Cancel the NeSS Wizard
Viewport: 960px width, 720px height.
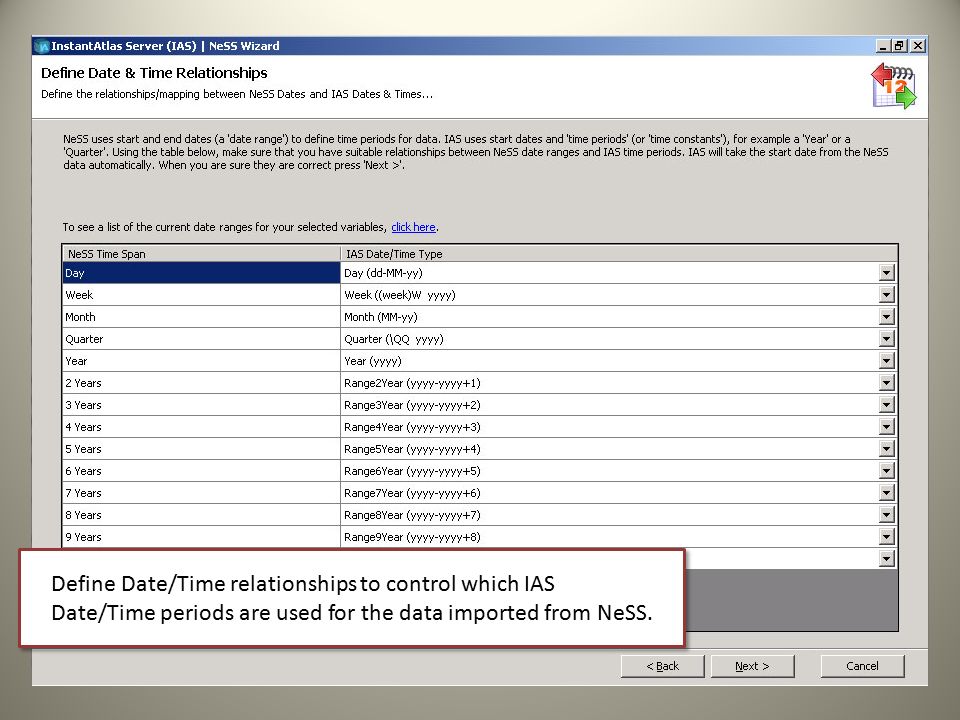pyautogui.click(x=862, y=666)
